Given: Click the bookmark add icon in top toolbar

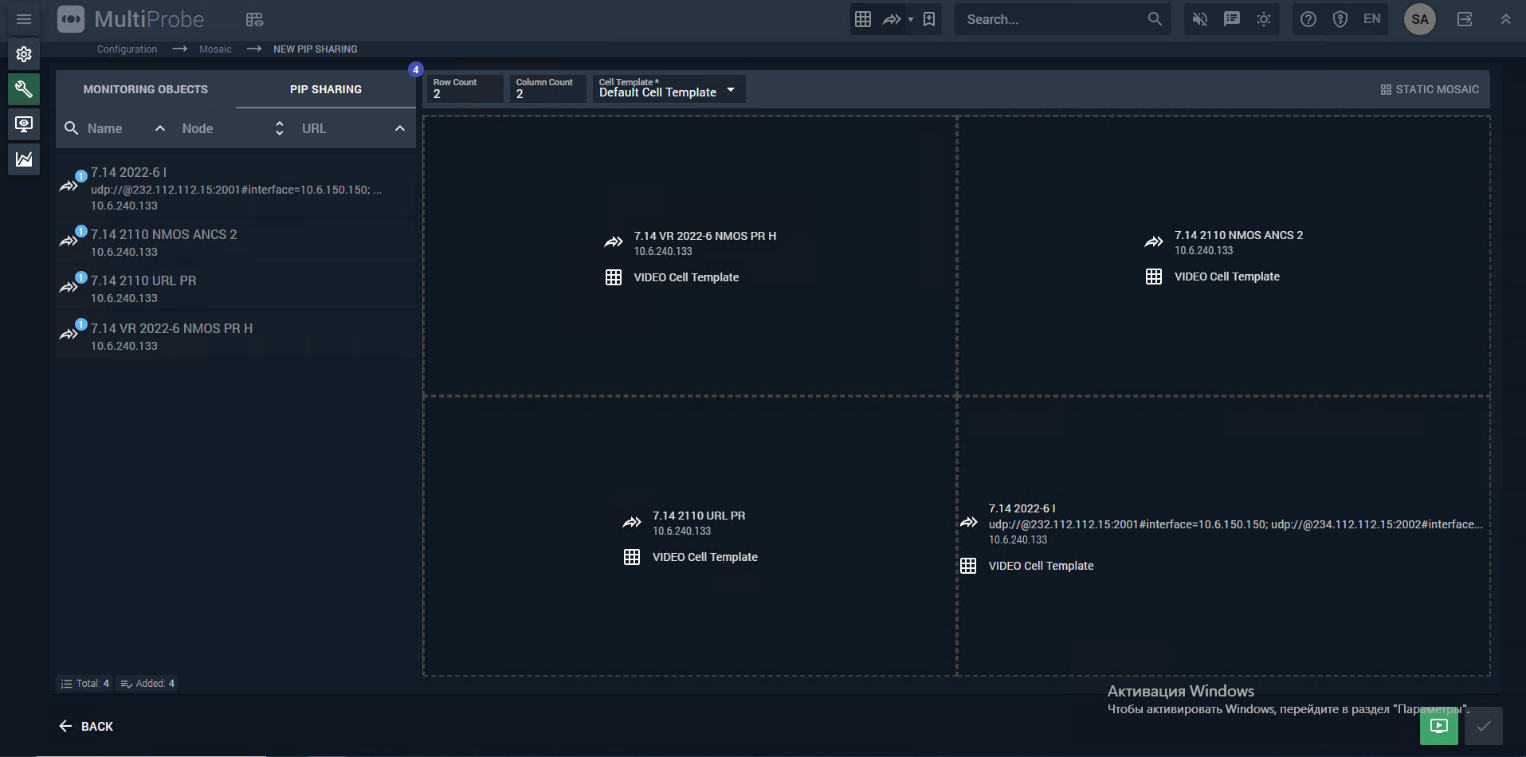Looking at the screenshot, I should pos(929,19).
